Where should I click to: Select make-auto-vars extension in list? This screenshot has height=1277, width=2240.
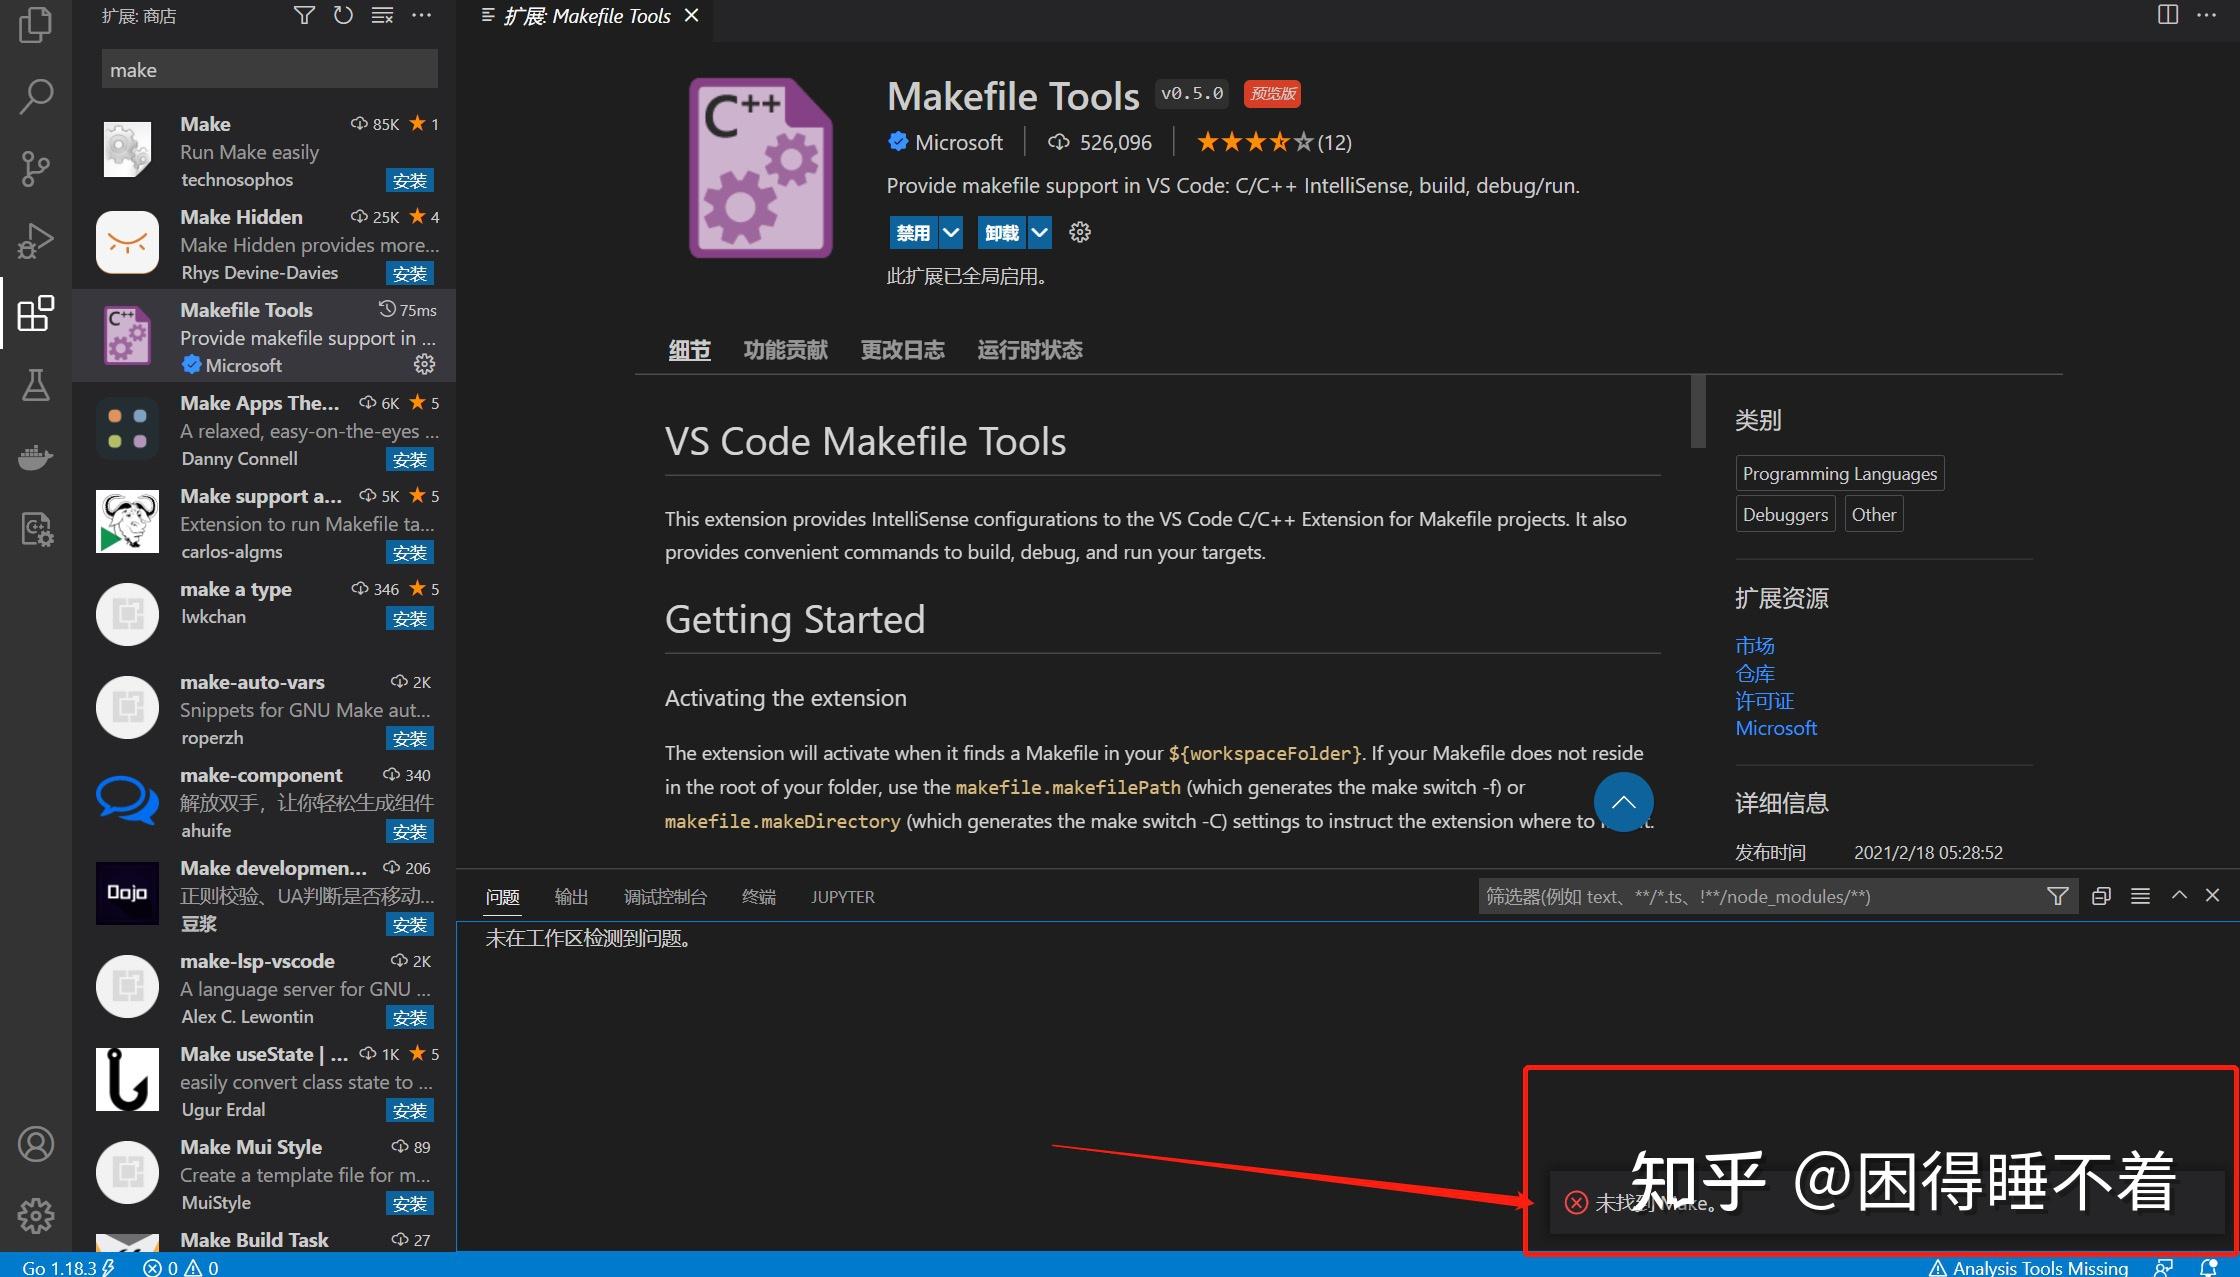(x=264, y=709)
